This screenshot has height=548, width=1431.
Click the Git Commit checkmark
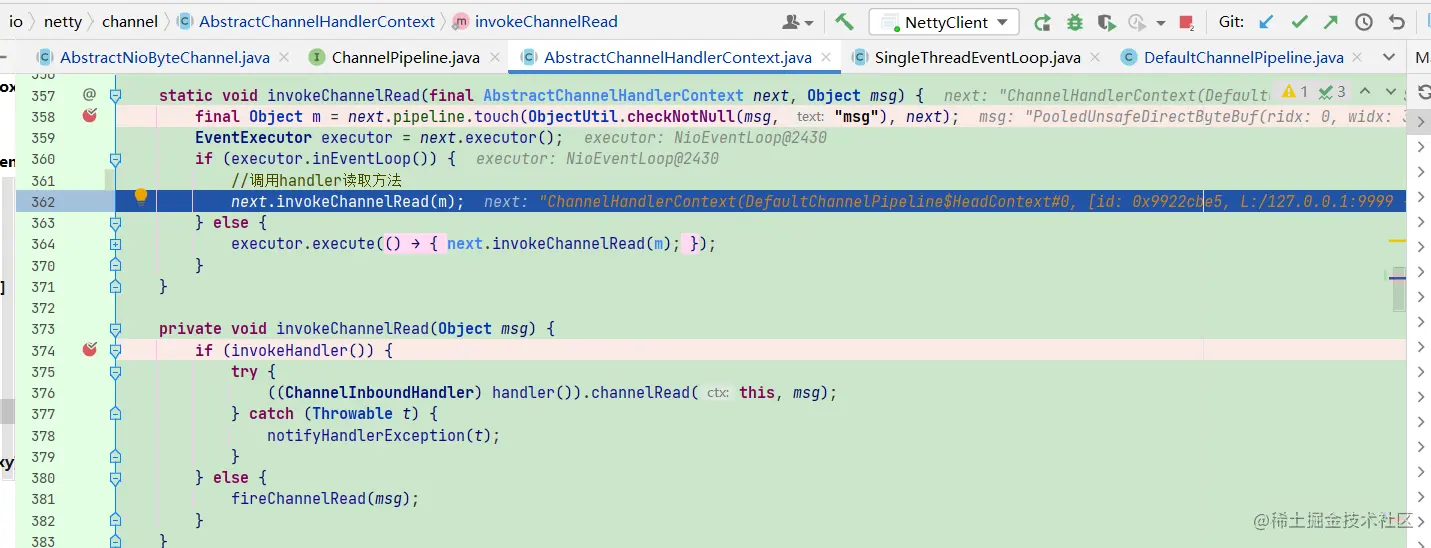1299,22
